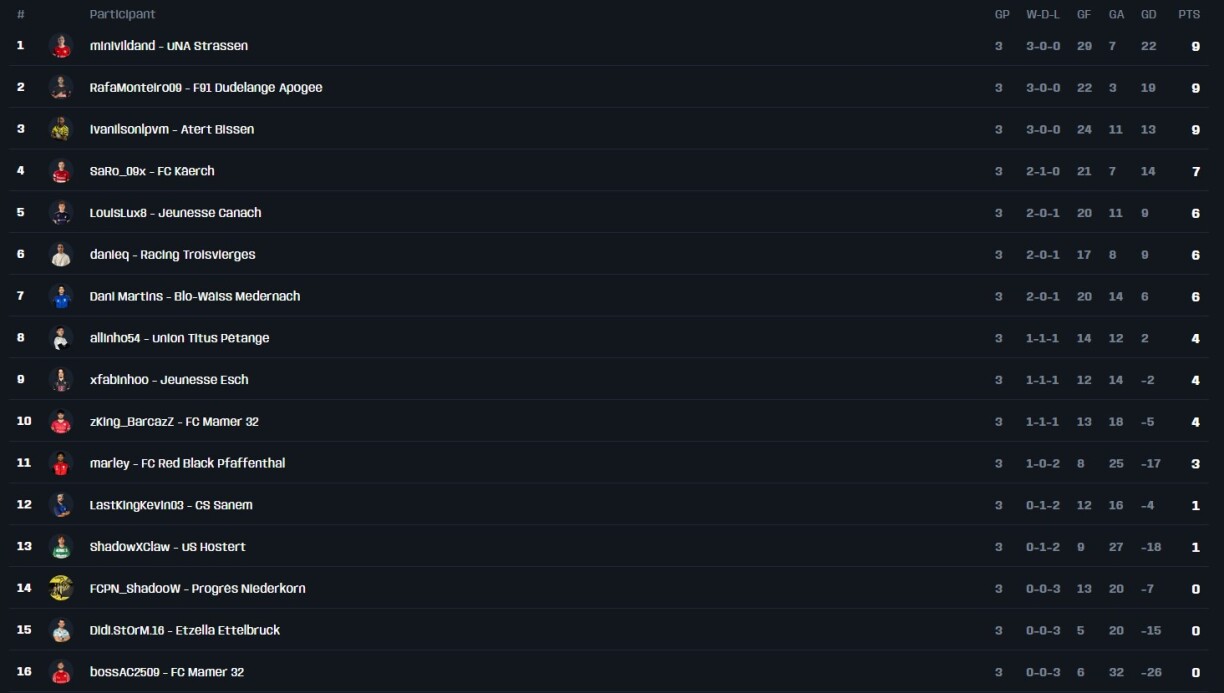
Task: Click miniVildand's avatar icon
Action: [61, 46]
